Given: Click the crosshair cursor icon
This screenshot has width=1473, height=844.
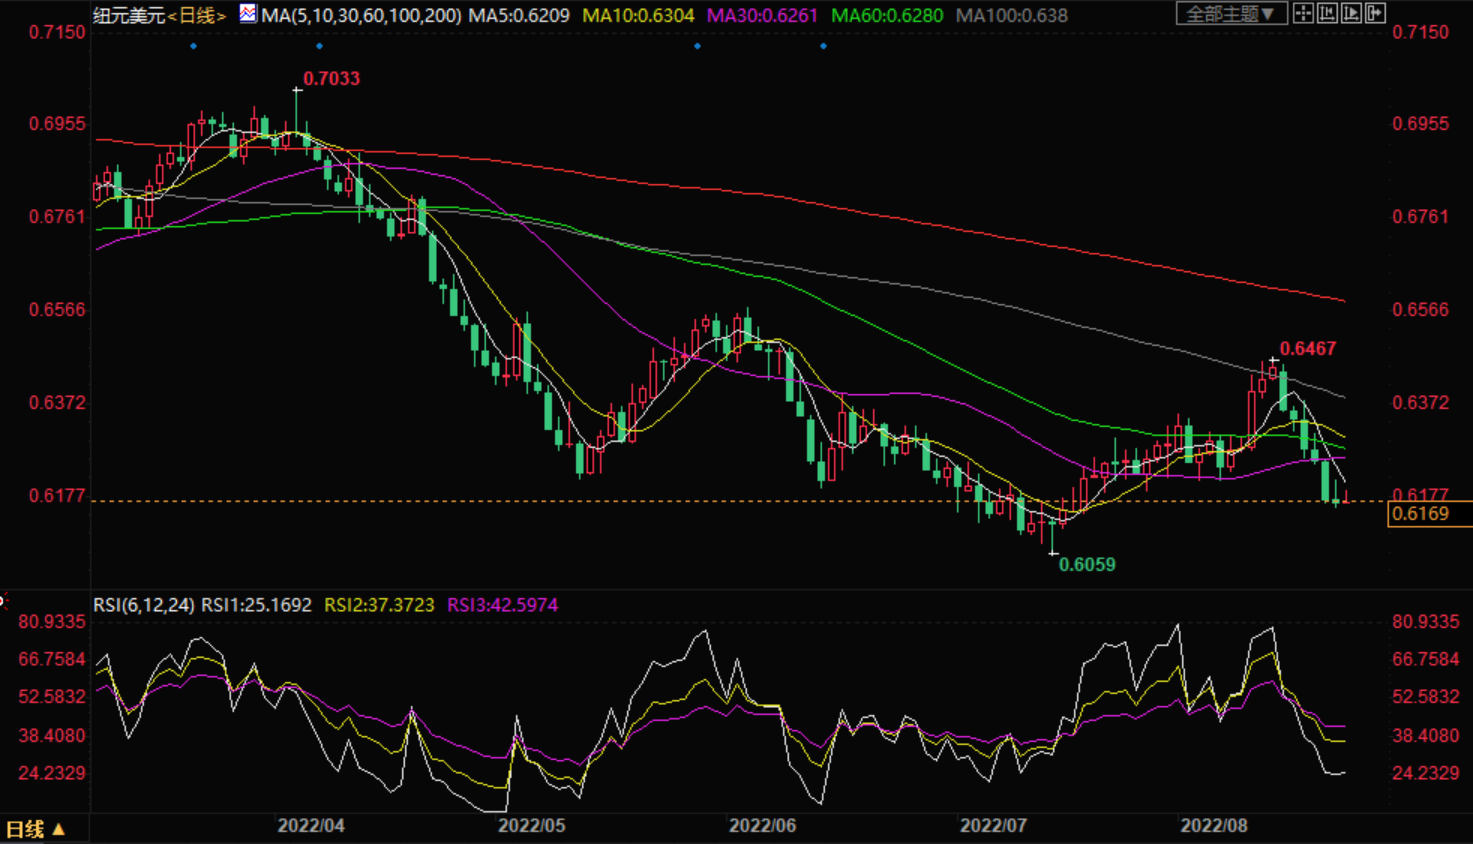Looking at the screenshot, I should point(1303,14).
